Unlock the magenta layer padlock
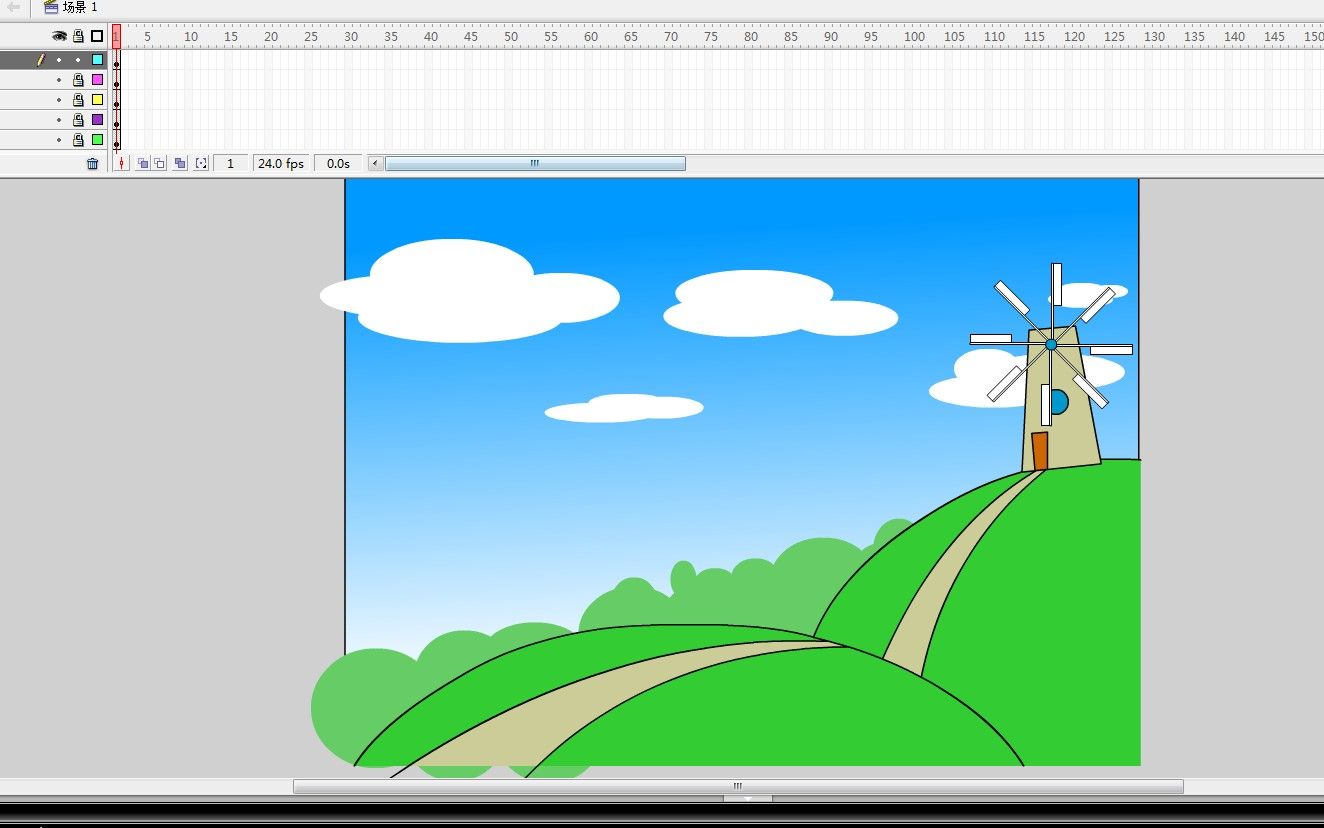Screen dimensions: 1324x828 [x=78, y=79]
